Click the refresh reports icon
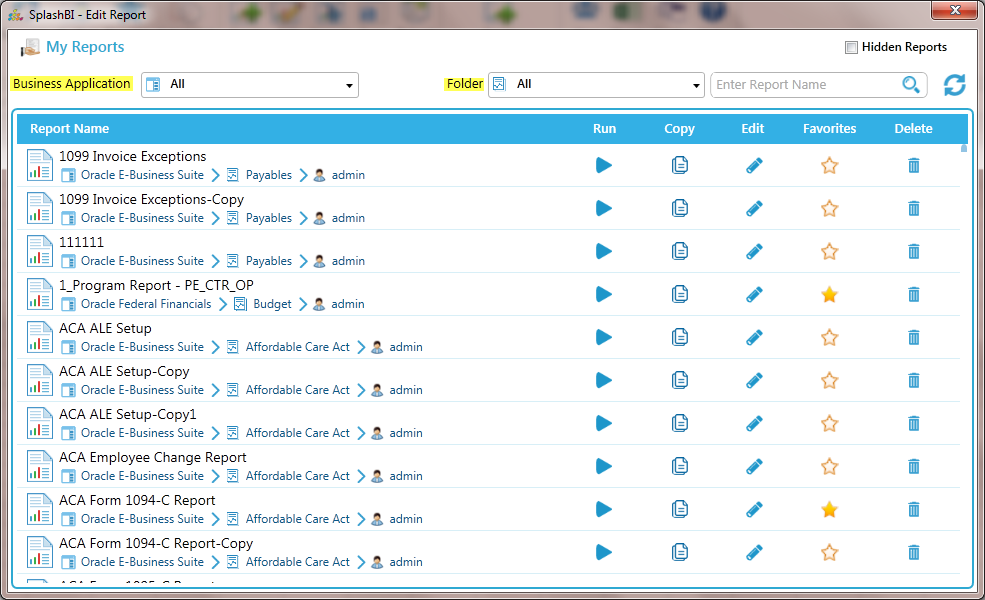985x600 pixels. 955,85
